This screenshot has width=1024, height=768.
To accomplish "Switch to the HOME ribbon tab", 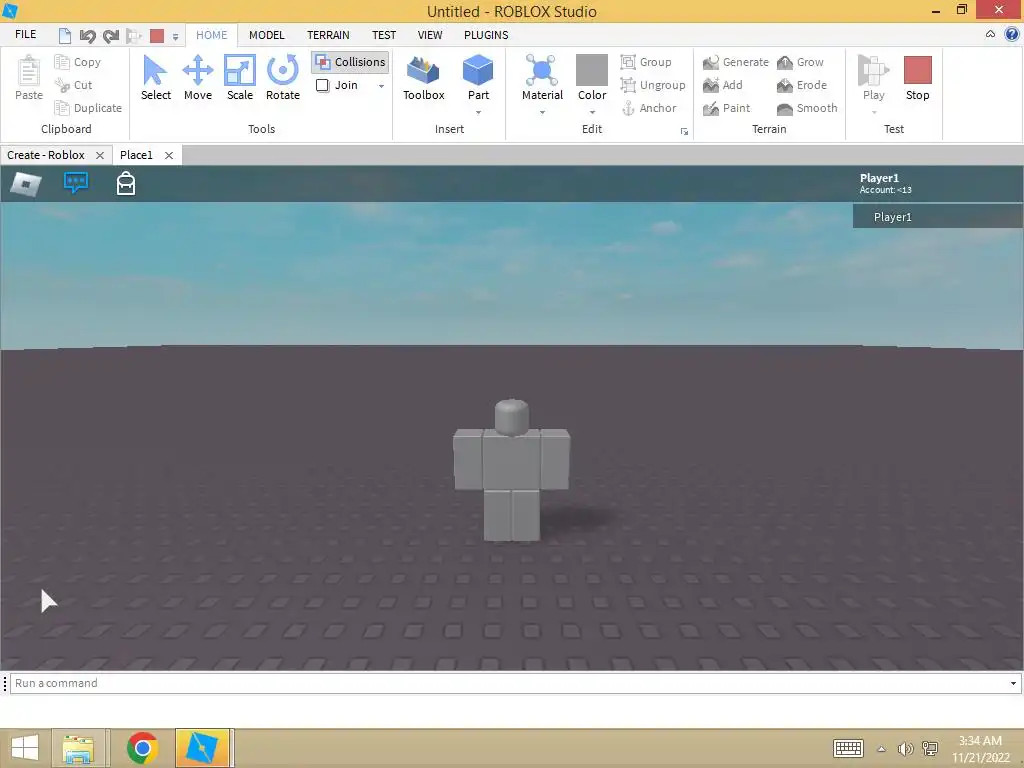I will click(x=212, y=35).
